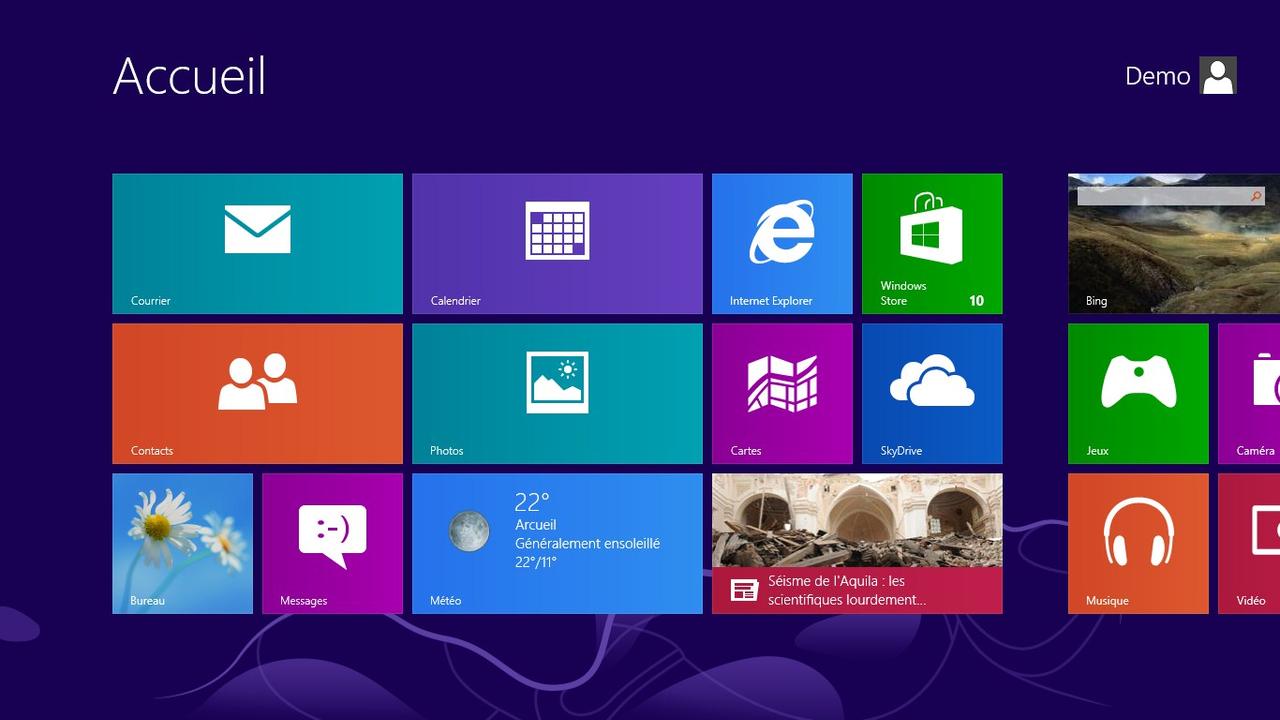Open the SkyDrive cloud tile
Image resolution: width=1280 pixels, height=720 pixels.
[x=932, y=393]
